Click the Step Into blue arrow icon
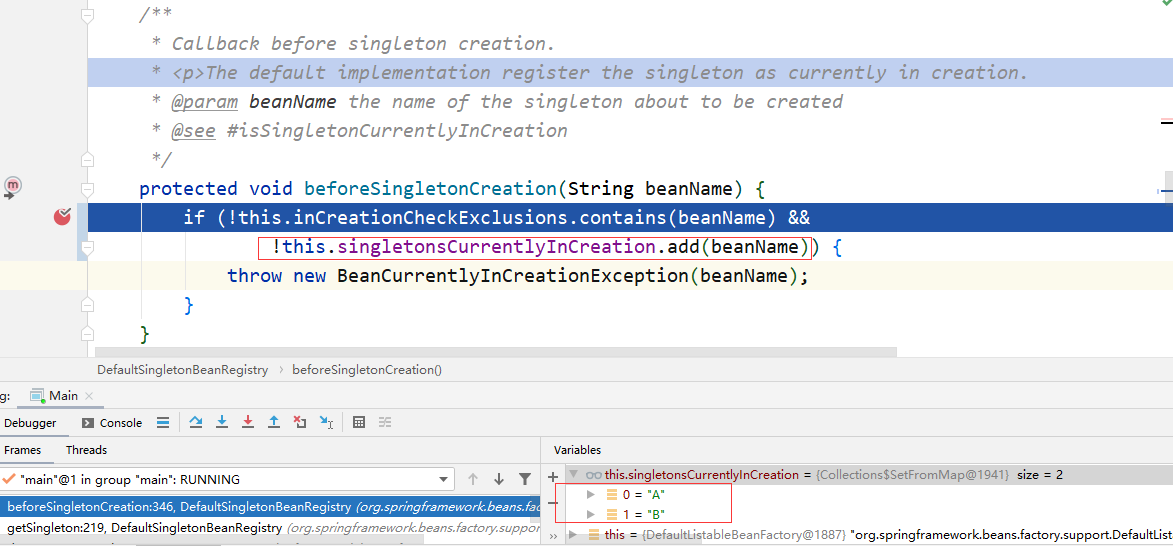Image resolution: width=1173 pixels, height=546 pixels. [x=221, y=423]
